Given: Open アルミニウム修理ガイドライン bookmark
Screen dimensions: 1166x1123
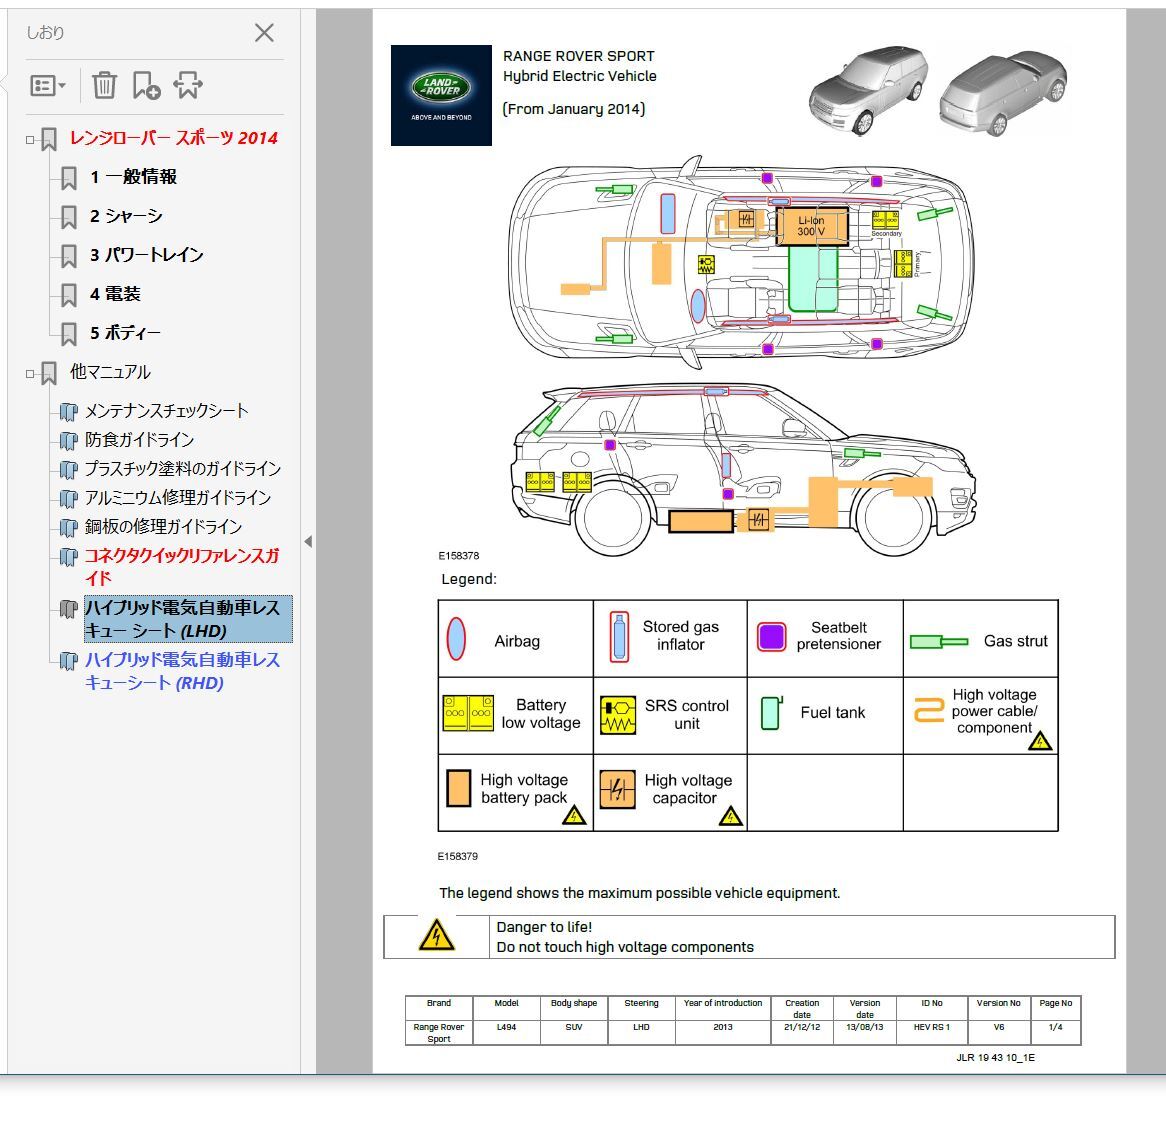Looking at the screenshot, I should click(178, 498).
